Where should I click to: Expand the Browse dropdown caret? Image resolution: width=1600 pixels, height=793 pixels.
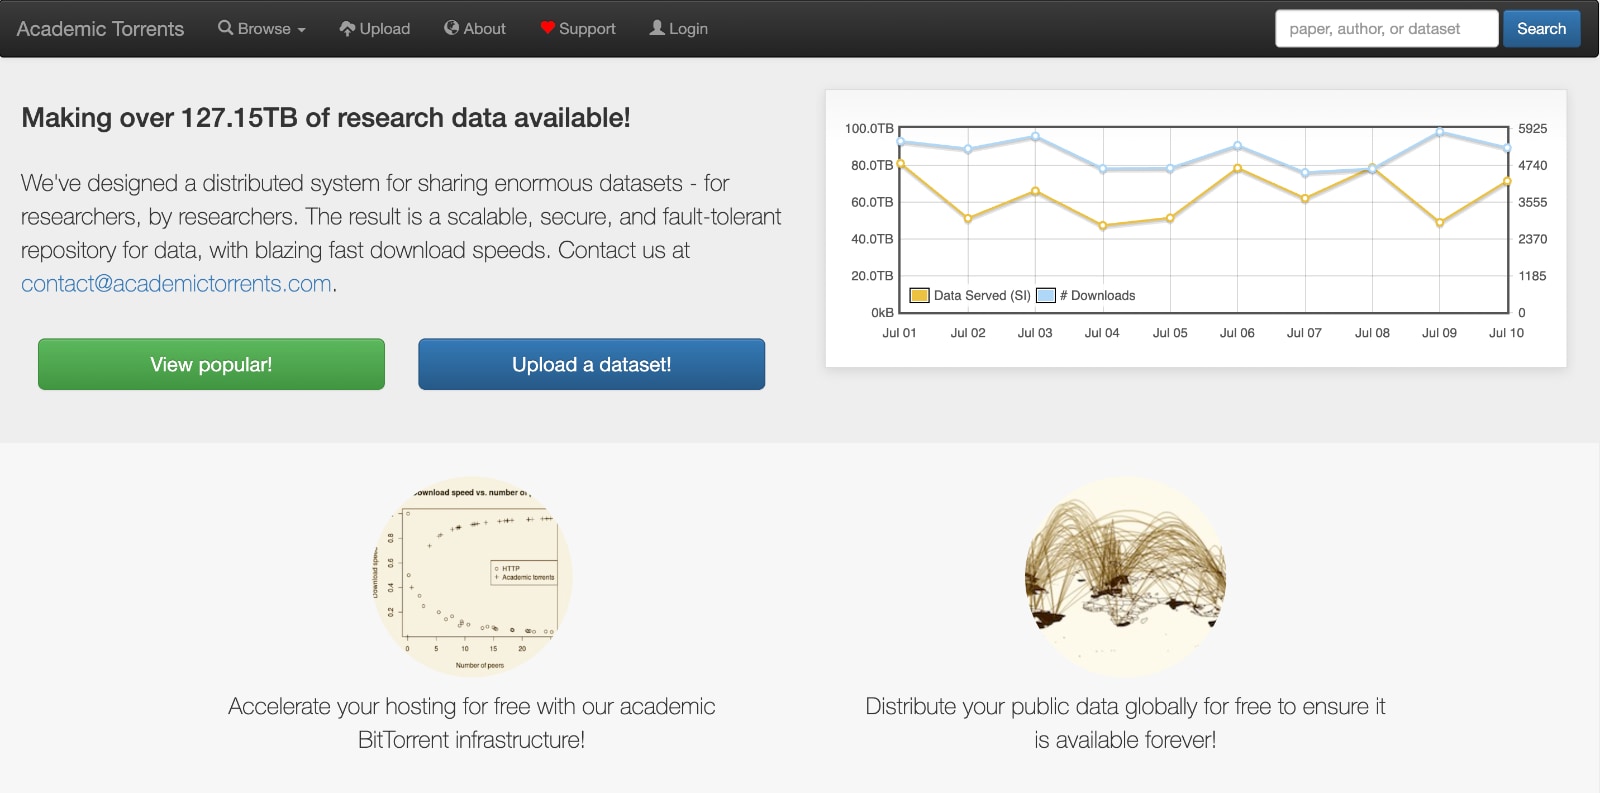301,30
